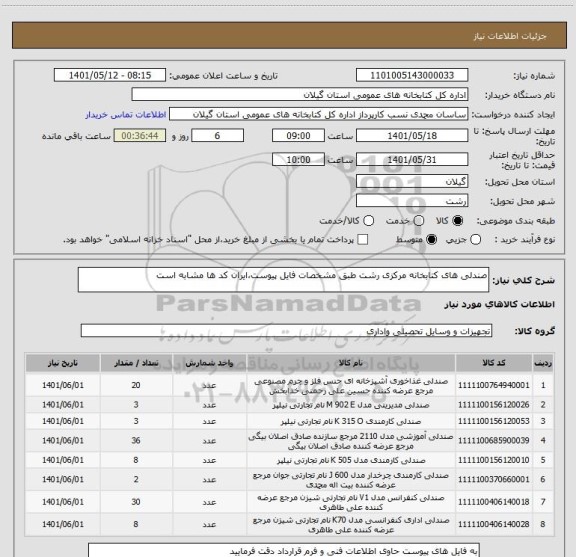Choose the متوسط purchase process option
This screenshot has width=576, height=557.
(431, 240)
